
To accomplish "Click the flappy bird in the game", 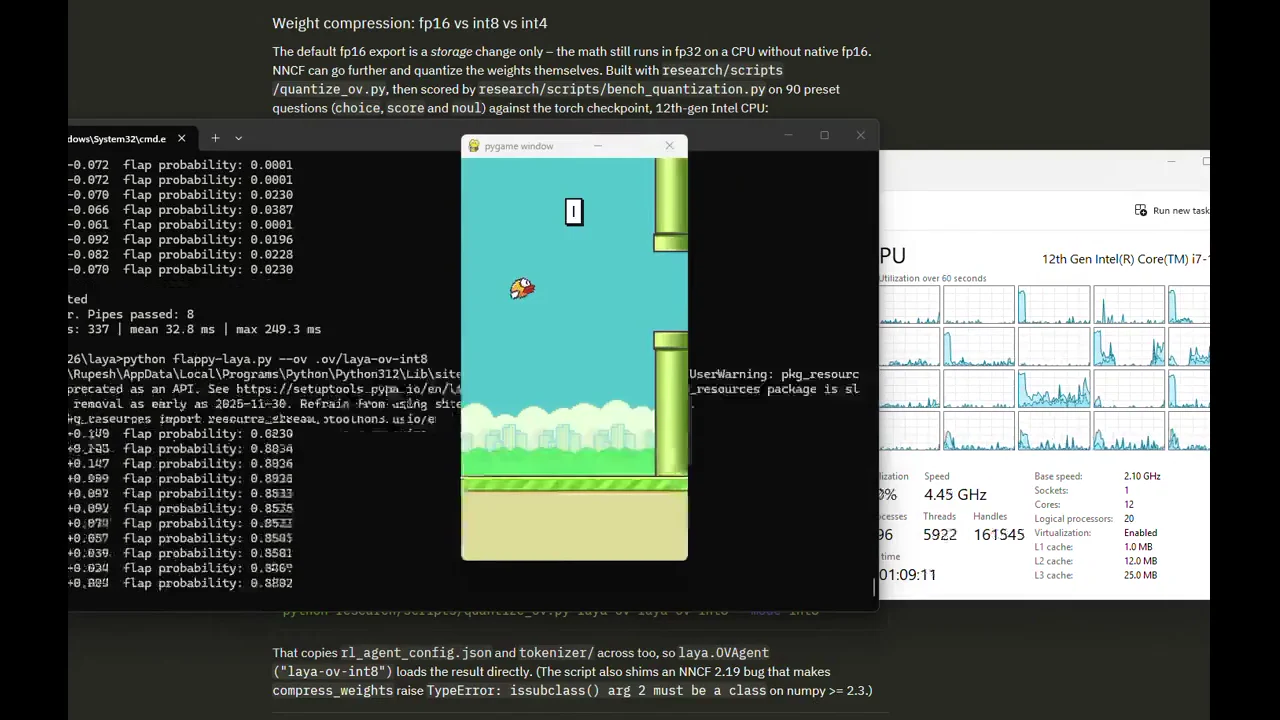I will [522, 289].
